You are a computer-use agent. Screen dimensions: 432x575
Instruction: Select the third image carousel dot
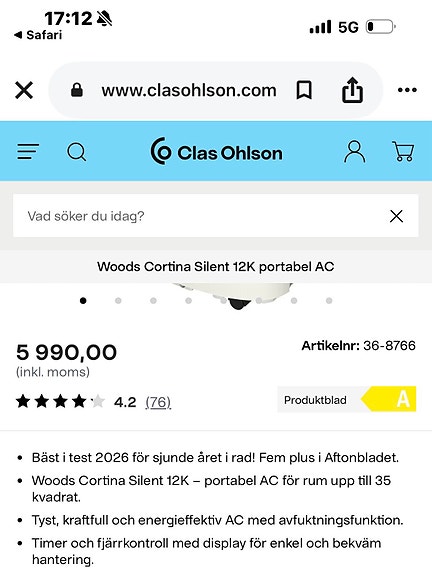pos(153,301)
